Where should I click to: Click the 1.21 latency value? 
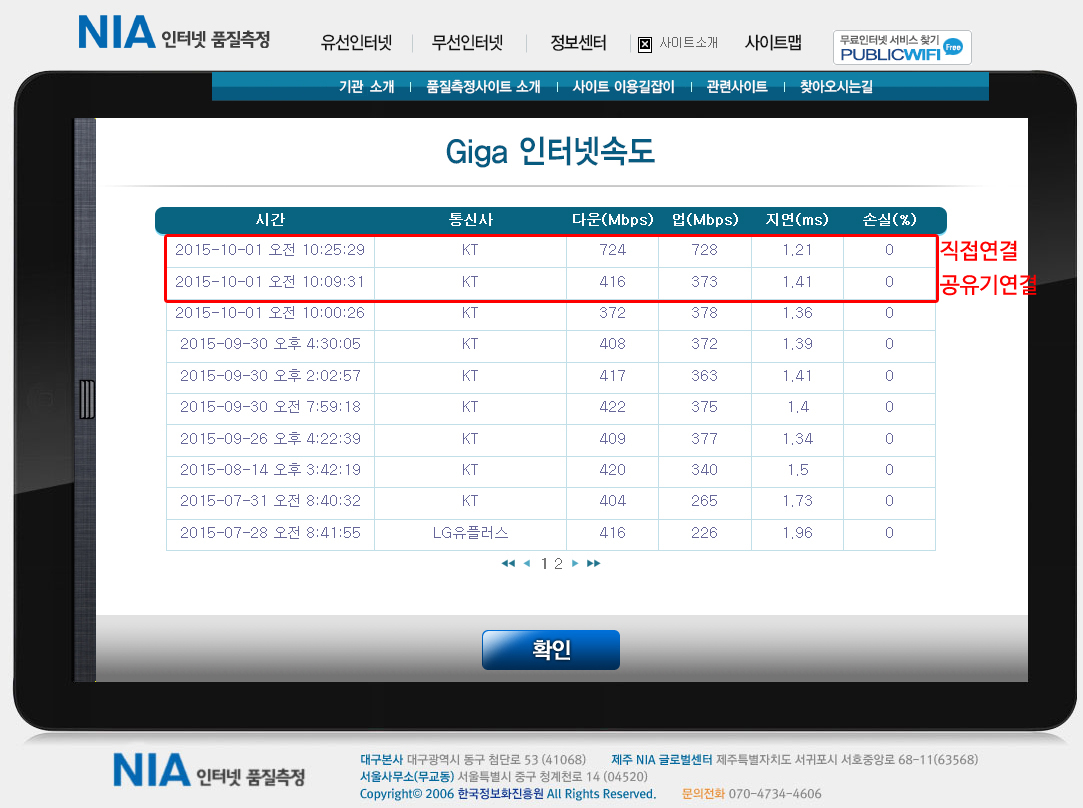pyautogui.click(x=797, y=250)
